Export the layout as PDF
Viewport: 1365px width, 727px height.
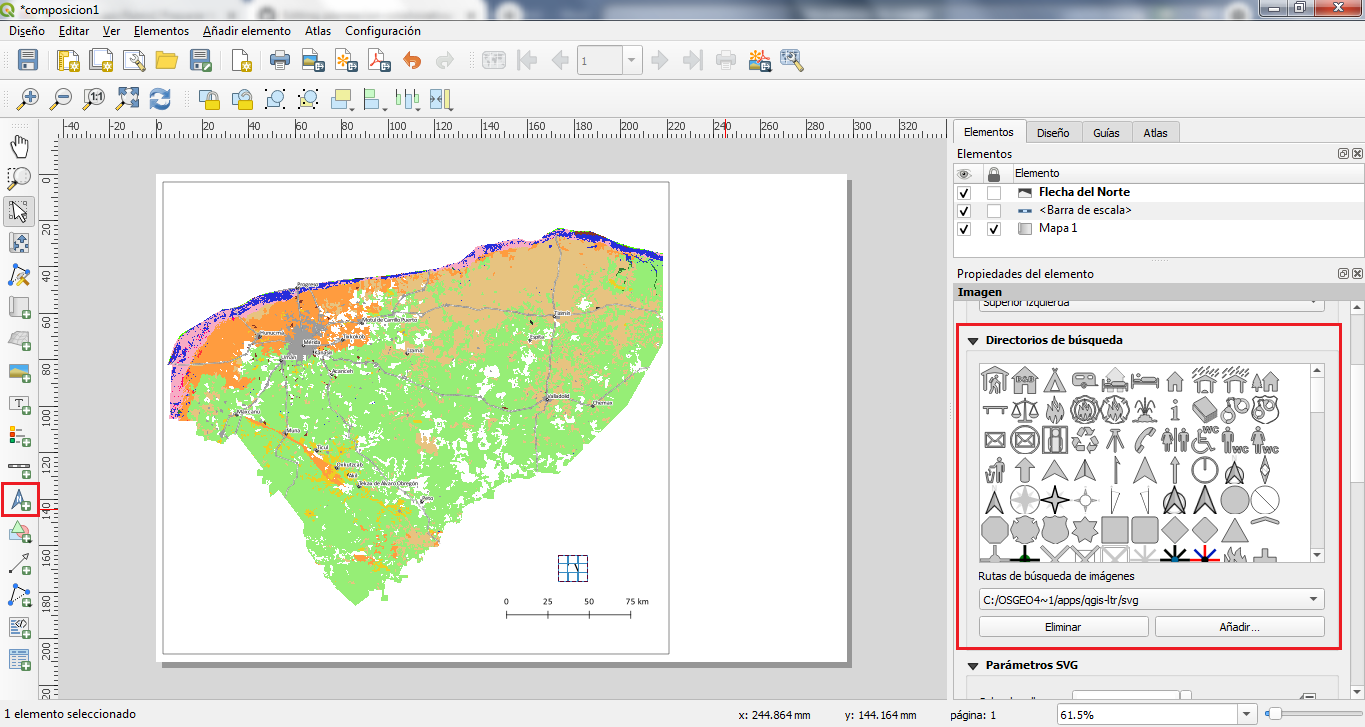pyautogui.click(x=379, y=60)
